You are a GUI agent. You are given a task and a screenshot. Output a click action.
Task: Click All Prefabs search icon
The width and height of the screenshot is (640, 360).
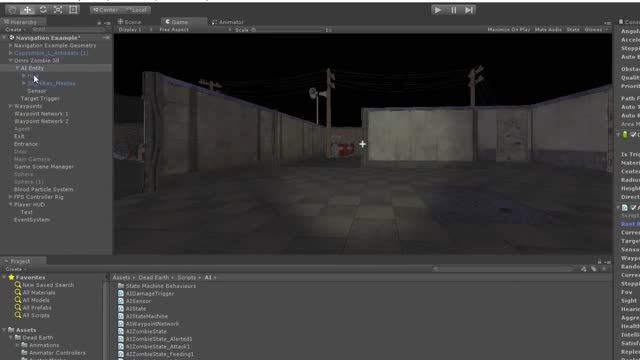(x=18, y=307)
